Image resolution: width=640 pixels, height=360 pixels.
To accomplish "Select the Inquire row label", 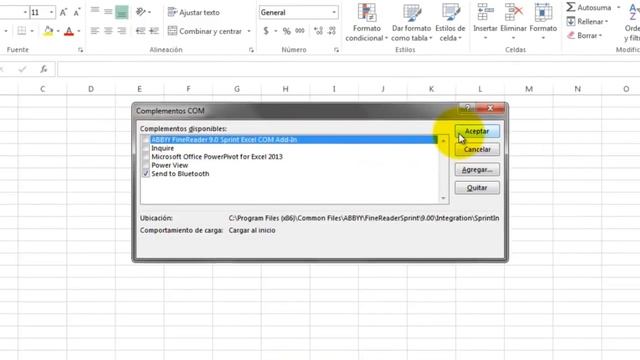I will click(x=162, y=148).
